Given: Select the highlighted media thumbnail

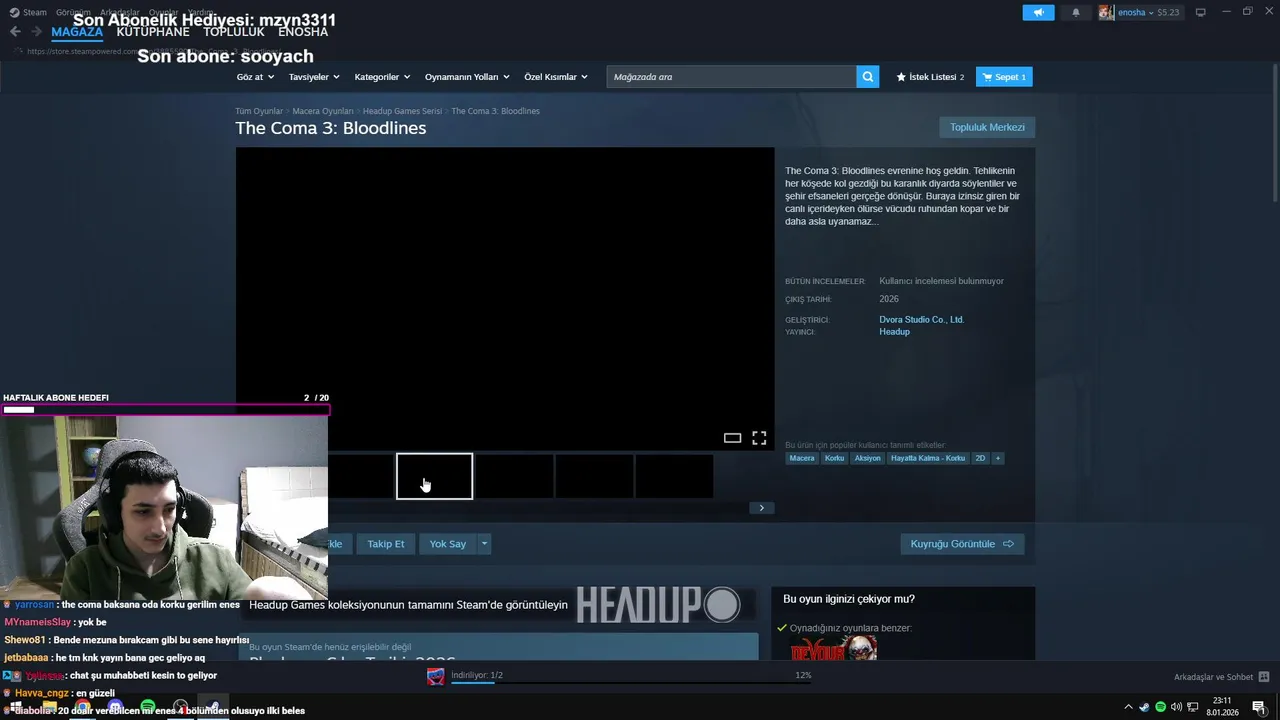Looking at the screenshot, I should coord(434,476).
